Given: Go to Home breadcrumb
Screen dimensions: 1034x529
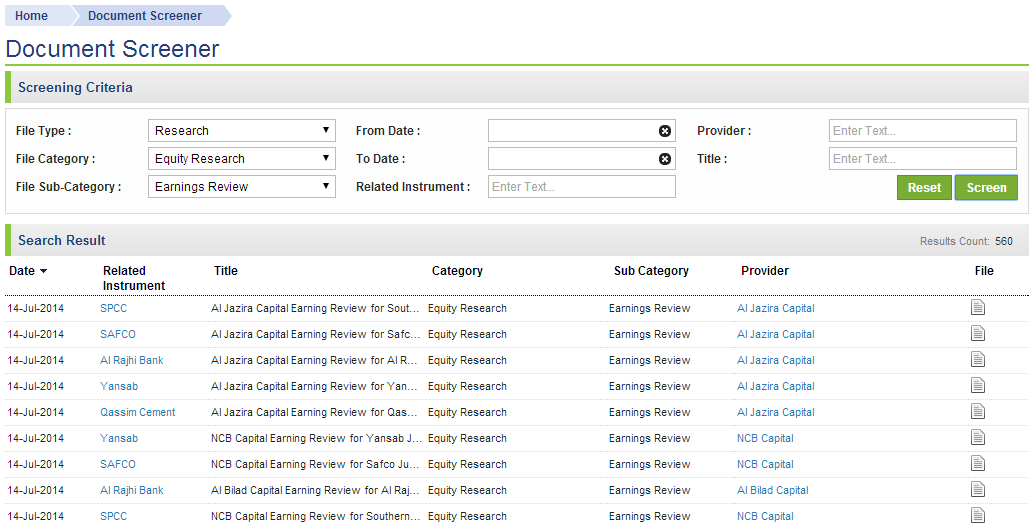Looking at the screenshot, I should coord(32,16).
